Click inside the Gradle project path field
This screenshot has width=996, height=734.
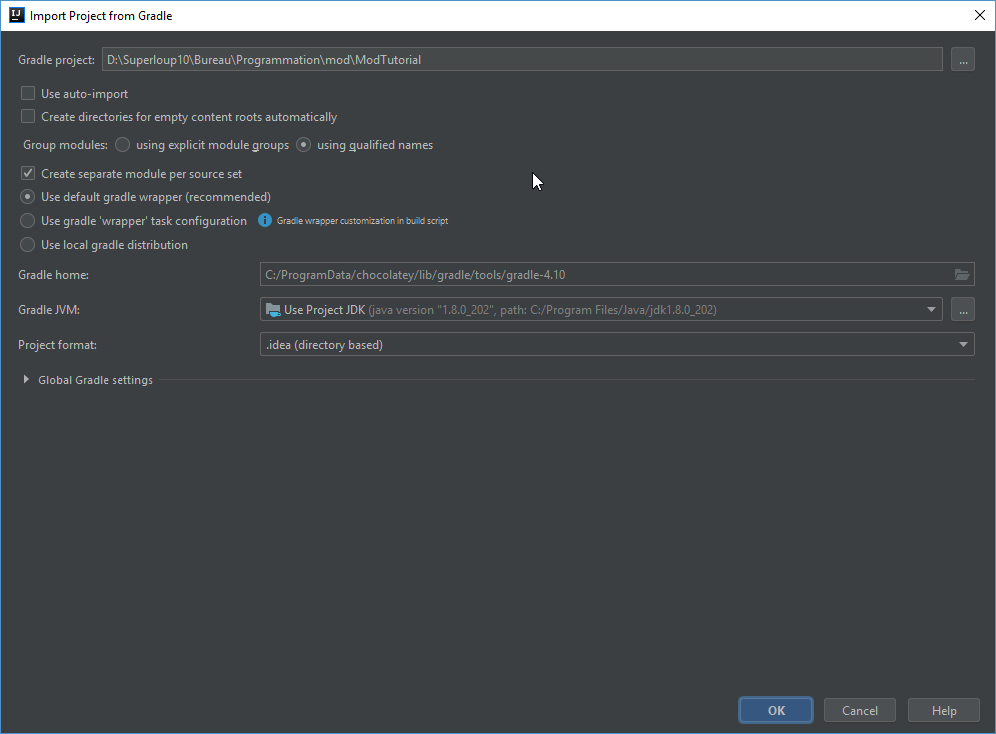tap(520, 60)
